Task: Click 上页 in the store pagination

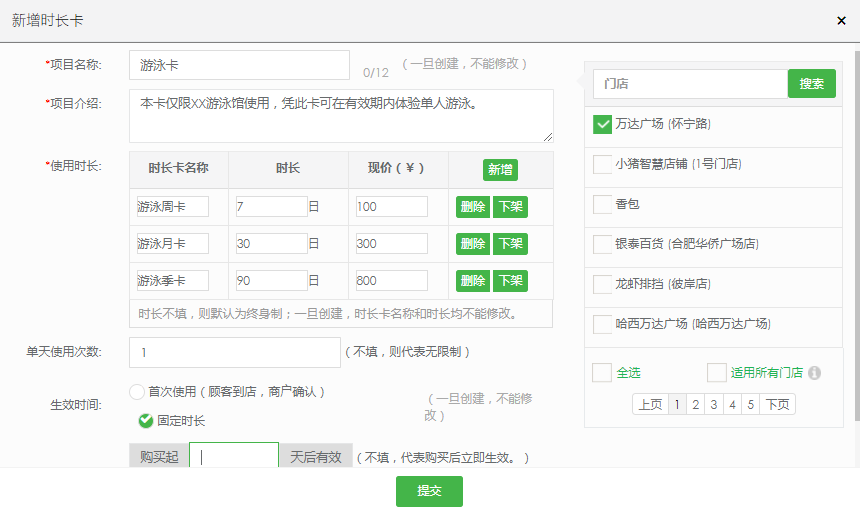Action: click(650, 404)
